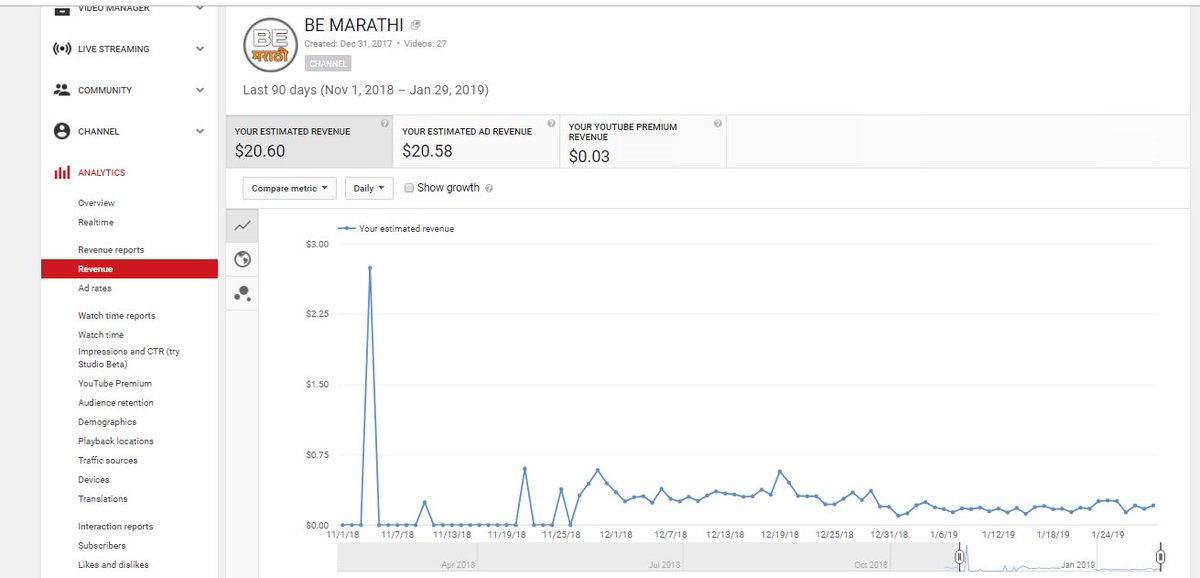Click the Analytics bar chart icon
Image resolution: width=1200 pixels, height=578 pixels.
point(61,173)
